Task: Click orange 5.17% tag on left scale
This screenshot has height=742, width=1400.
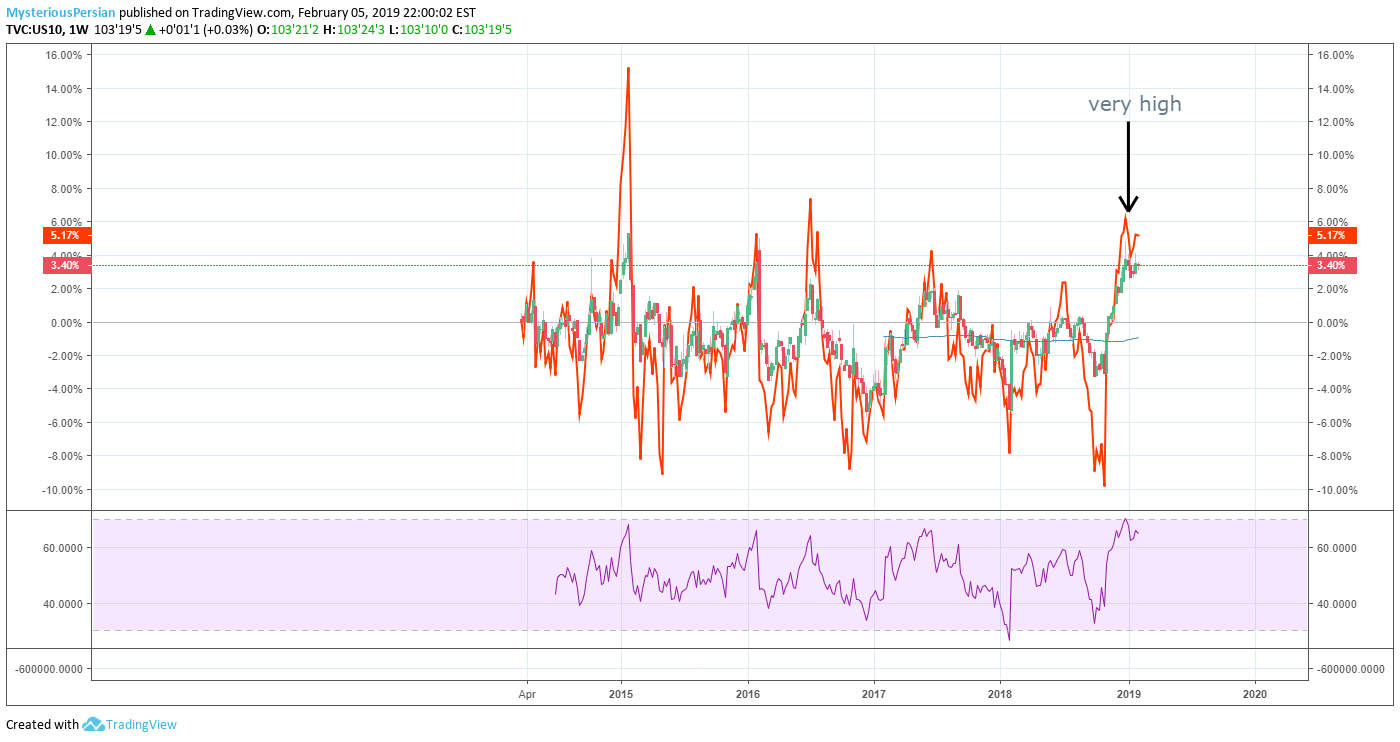Action: [67, 235]
